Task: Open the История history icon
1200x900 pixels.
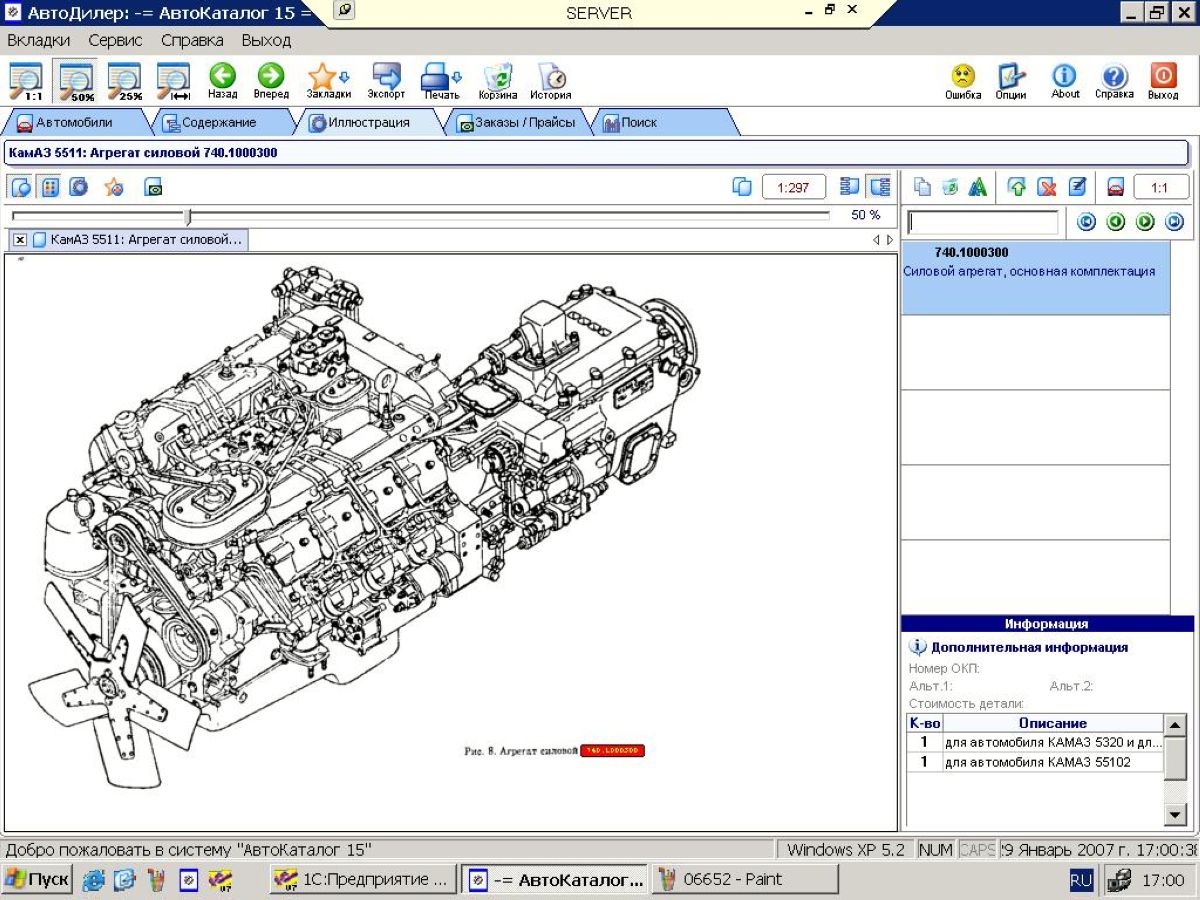Action: coord(551,77)
